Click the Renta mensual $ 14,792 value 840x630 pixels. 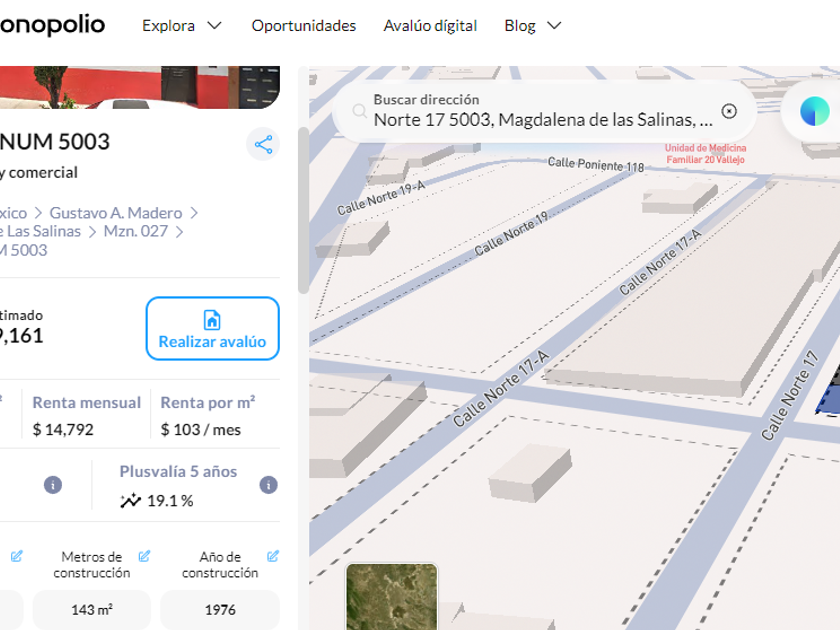point(63,430)
